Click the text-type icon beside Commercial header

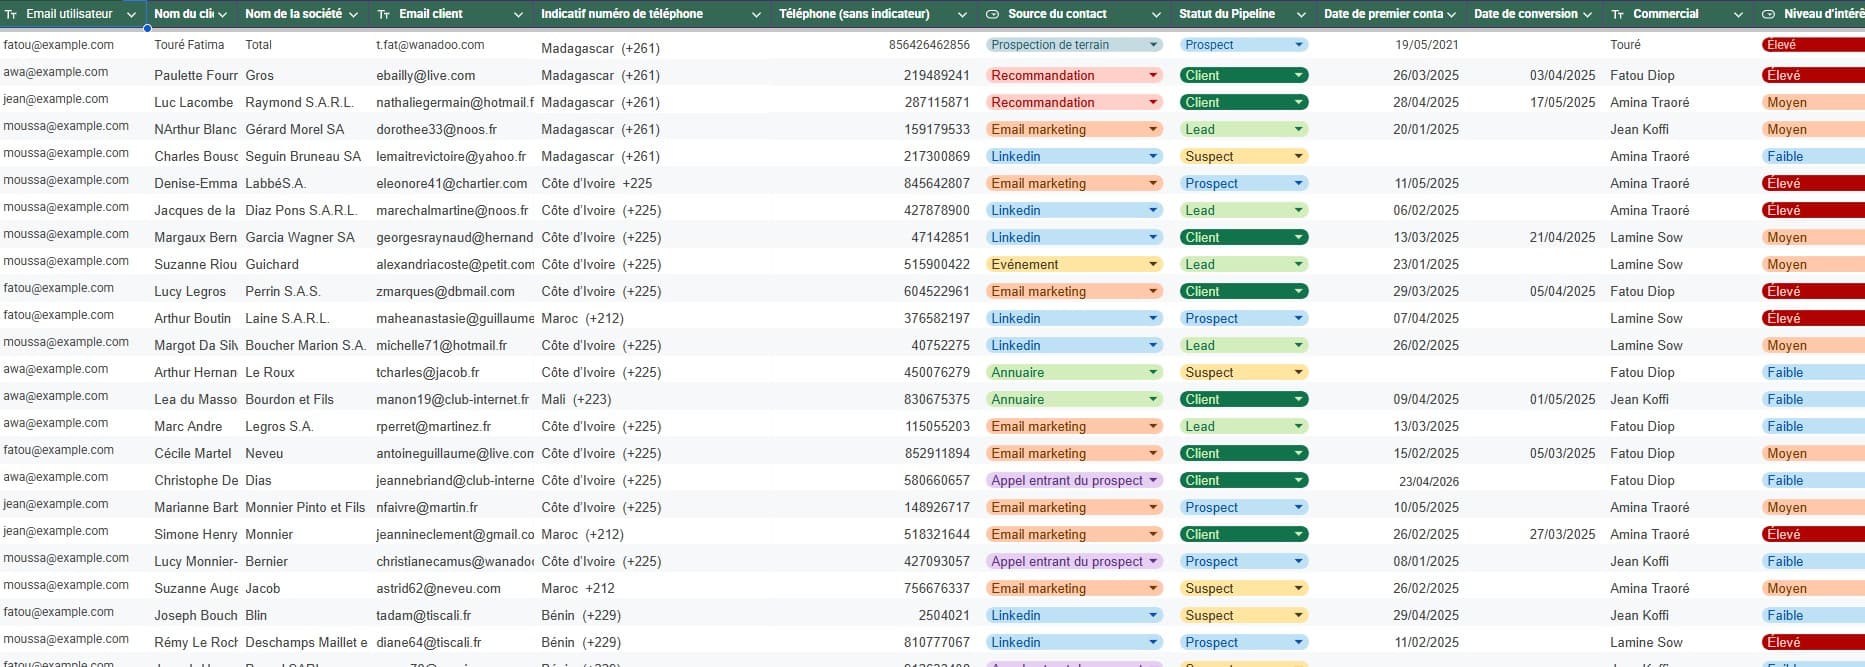click(1618, 15)
